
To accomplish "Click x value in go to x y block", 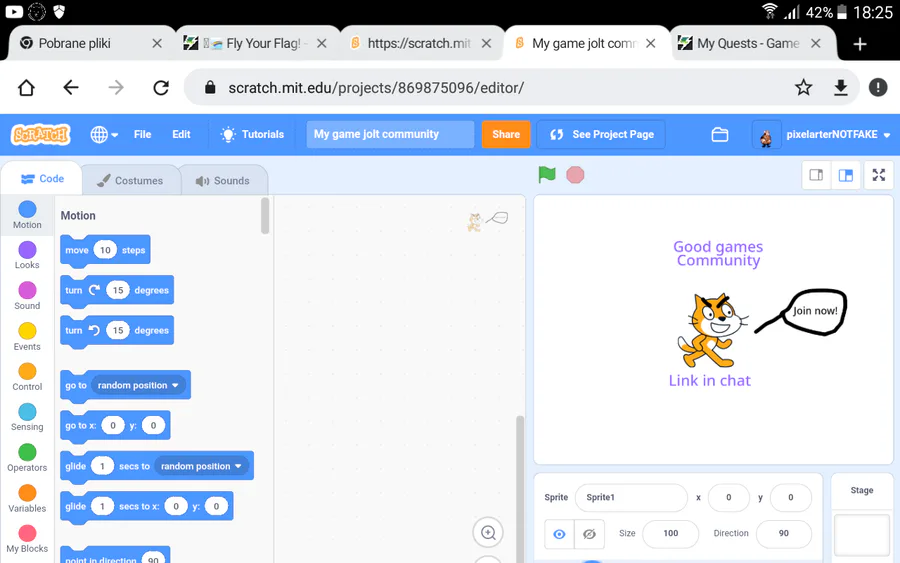I will click(113, 425).
